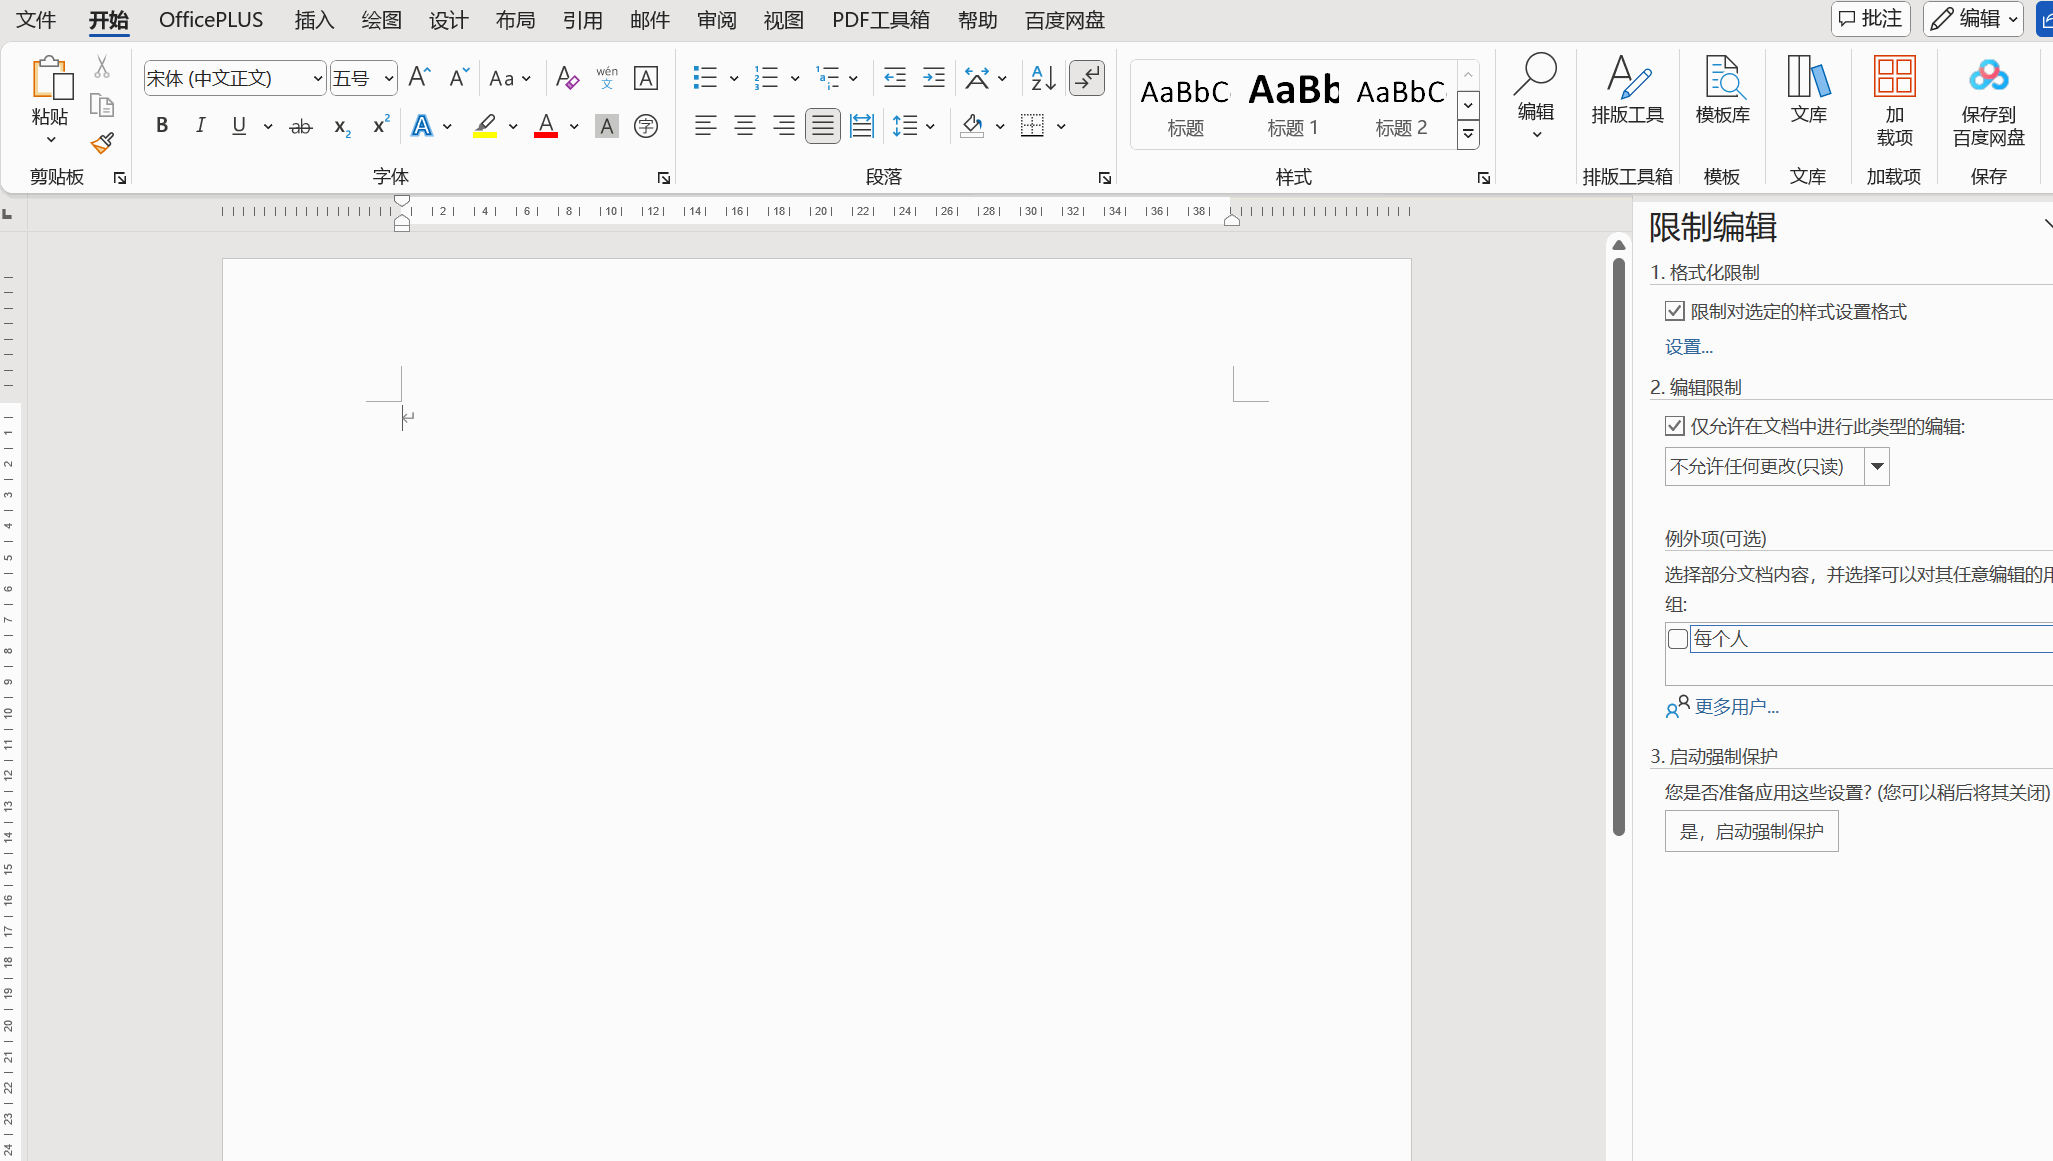Check the 每个人 exception checkbox
This screenshot has height=1161, width=2053.
point(1678,639)
